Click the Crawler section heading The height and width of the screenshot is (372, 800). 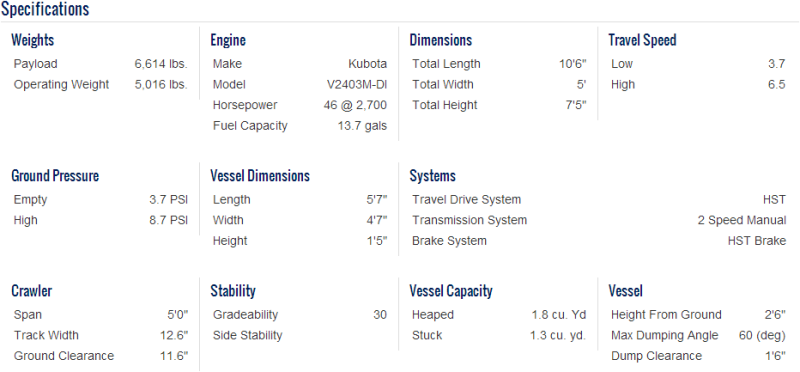coord(32,291)
